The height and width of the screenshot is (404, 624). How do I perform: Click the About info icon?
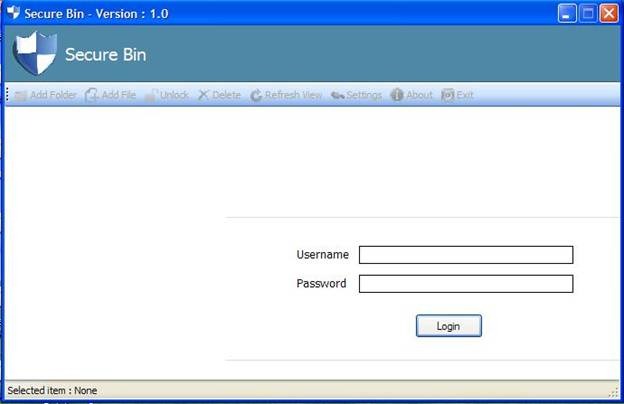(397, 95)
